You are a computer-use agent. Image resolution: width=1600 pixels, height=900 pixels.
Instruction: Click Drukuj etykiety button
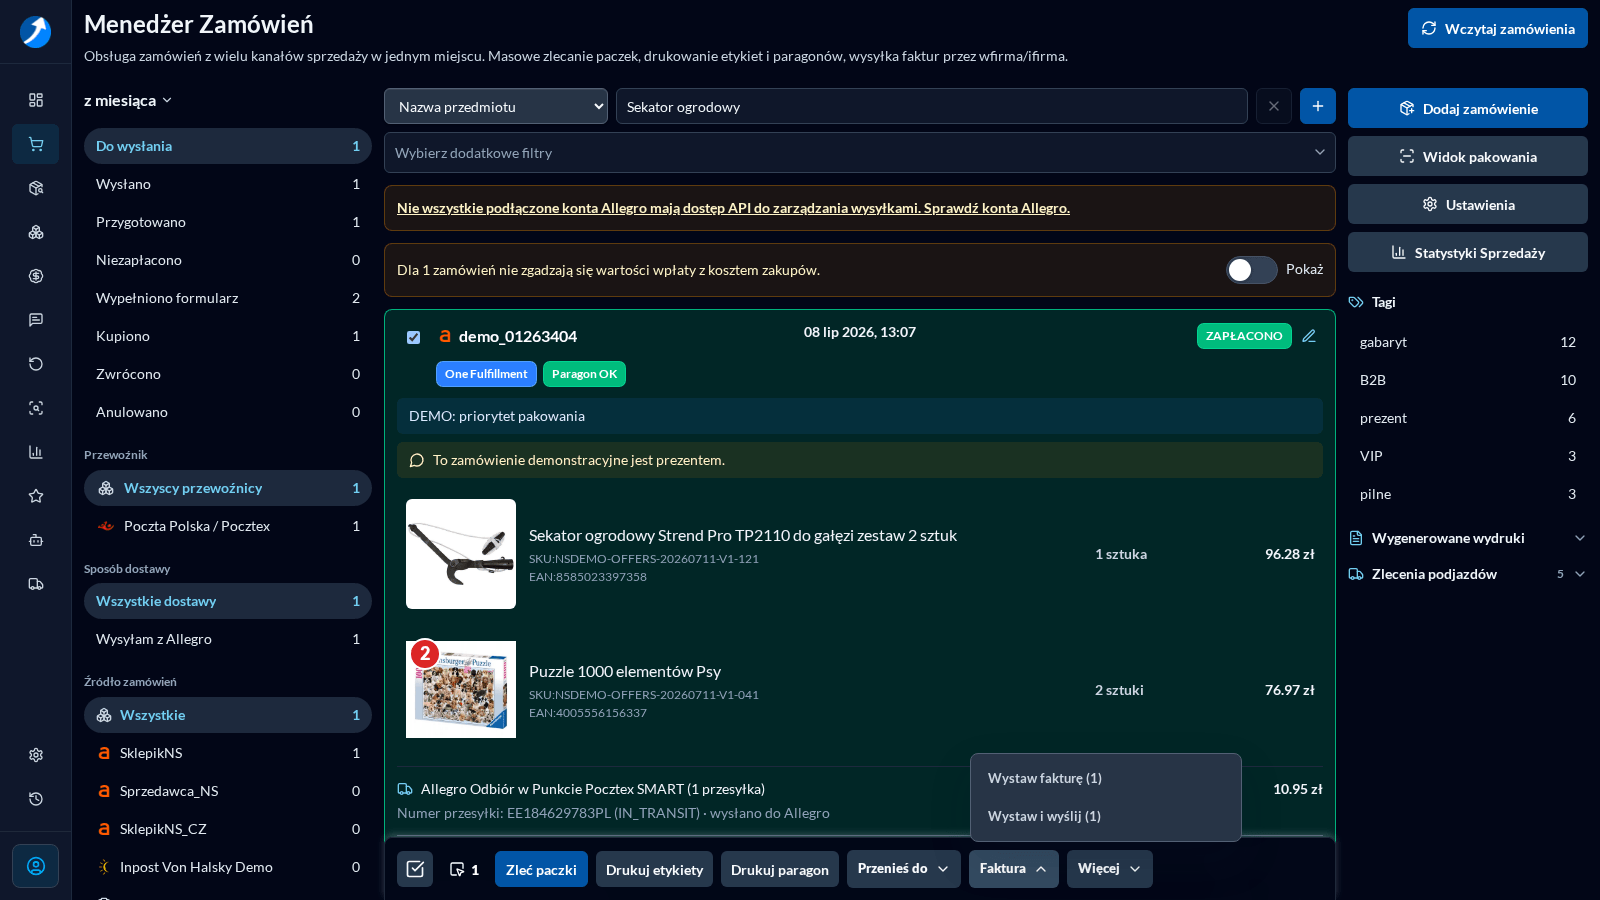(654, 869)
